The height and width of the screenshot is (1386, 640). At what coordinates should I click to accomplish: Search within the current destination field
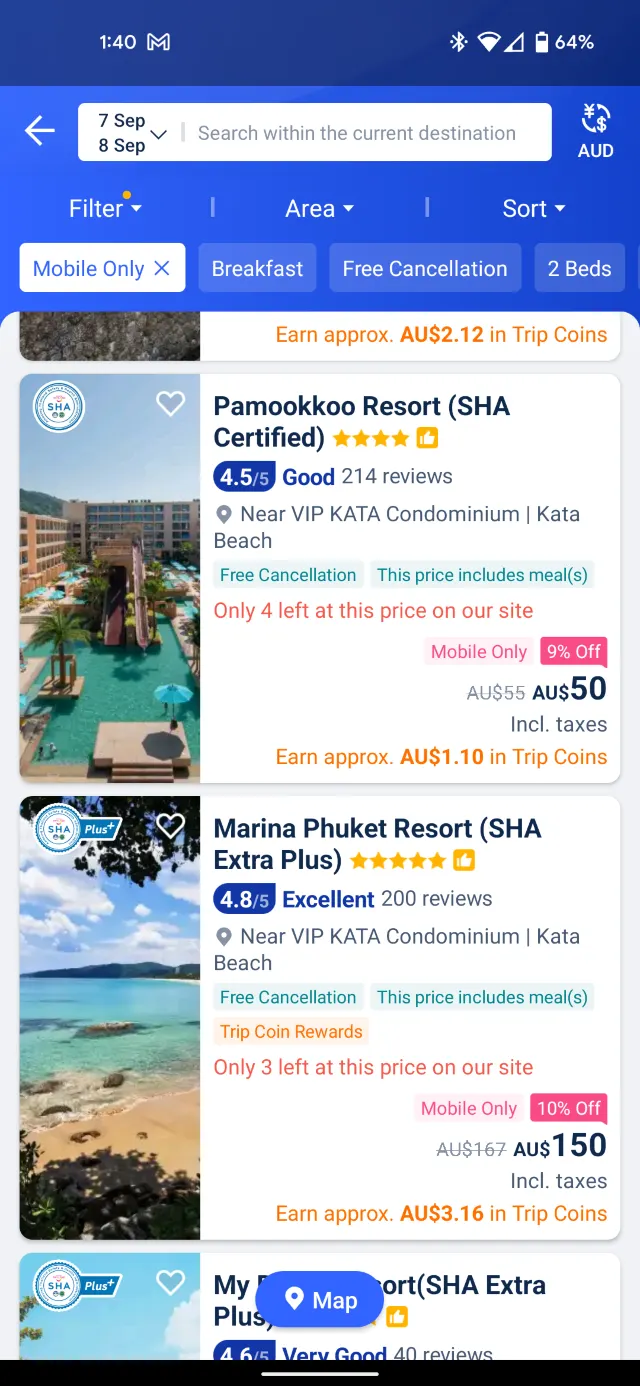point(360,133)
